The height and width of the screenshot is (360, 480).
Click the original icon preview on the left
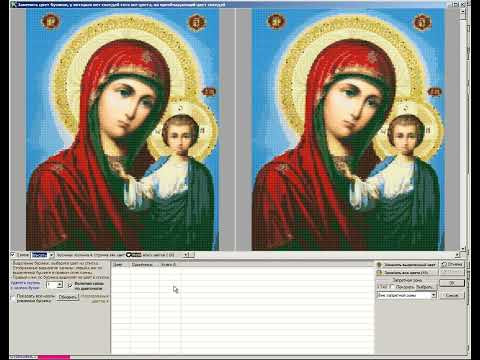click(x=122, y=130)
